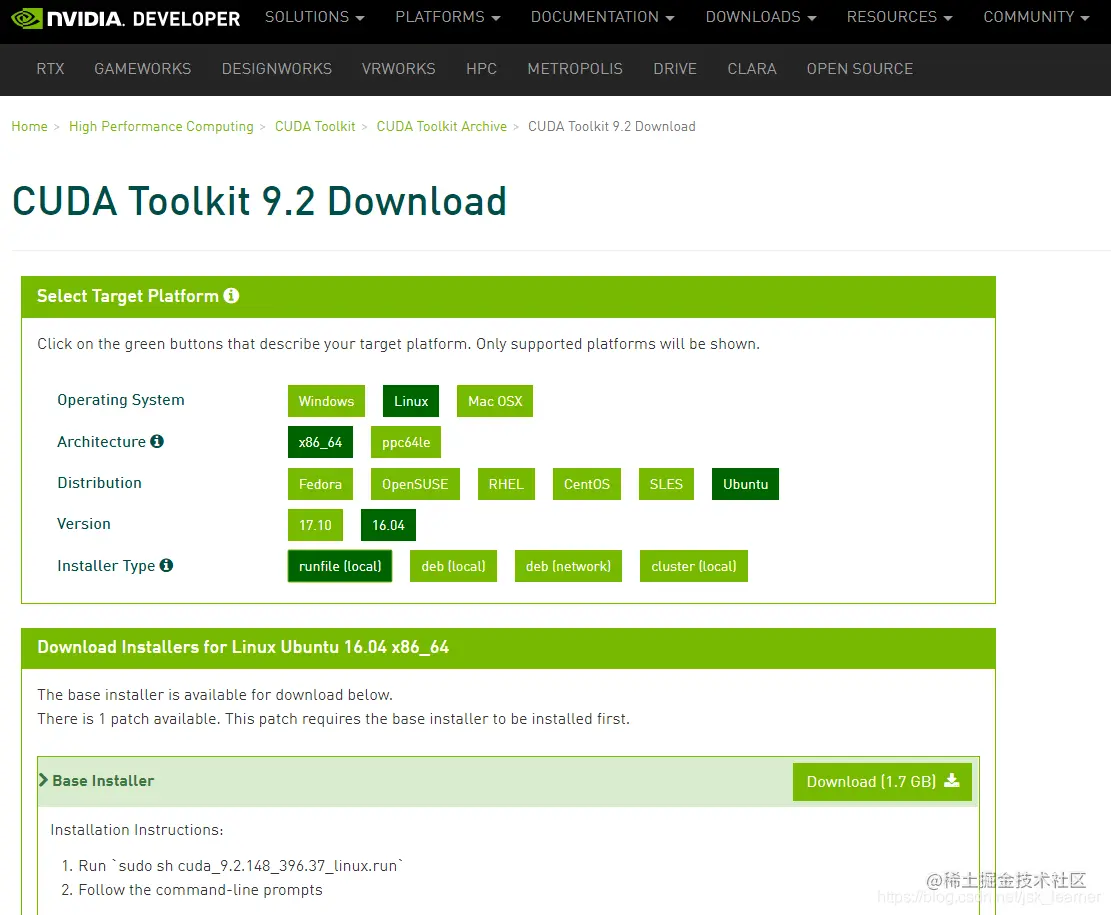
Task: Select deb (network) installer type
Action: tap(568, 566)
